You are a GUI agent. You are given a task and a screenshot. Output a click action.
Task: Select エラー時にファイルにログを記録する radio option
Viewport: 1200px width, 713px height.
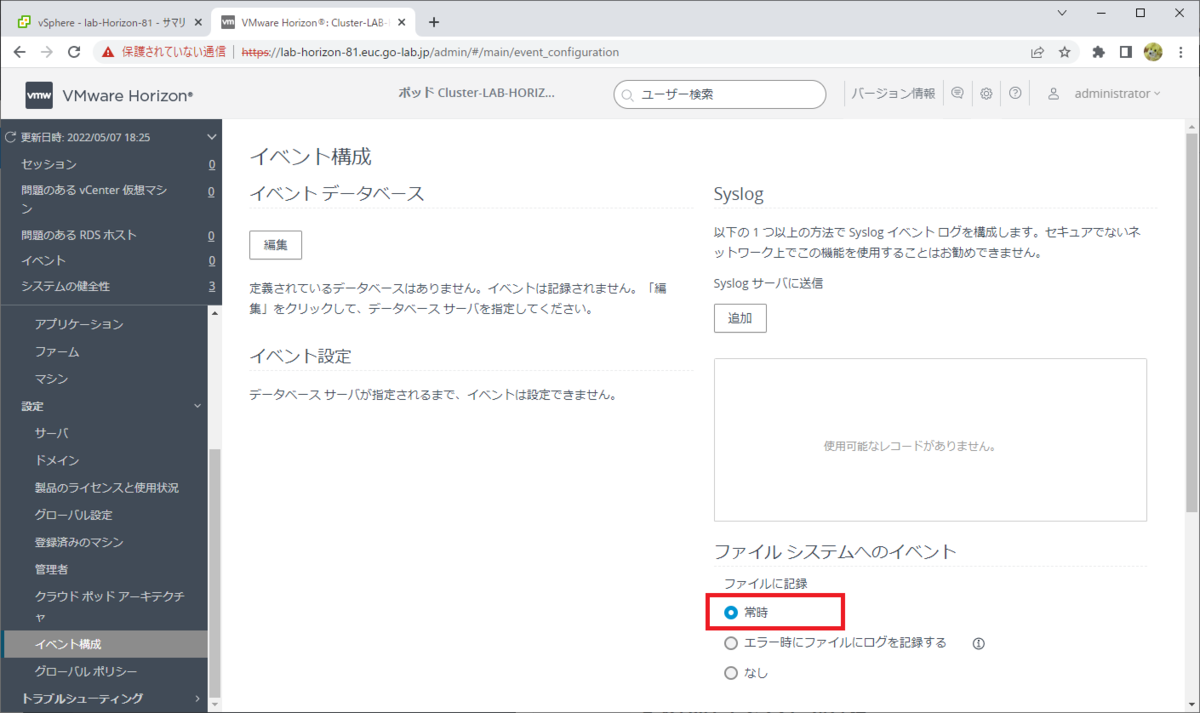pos(731,643)
